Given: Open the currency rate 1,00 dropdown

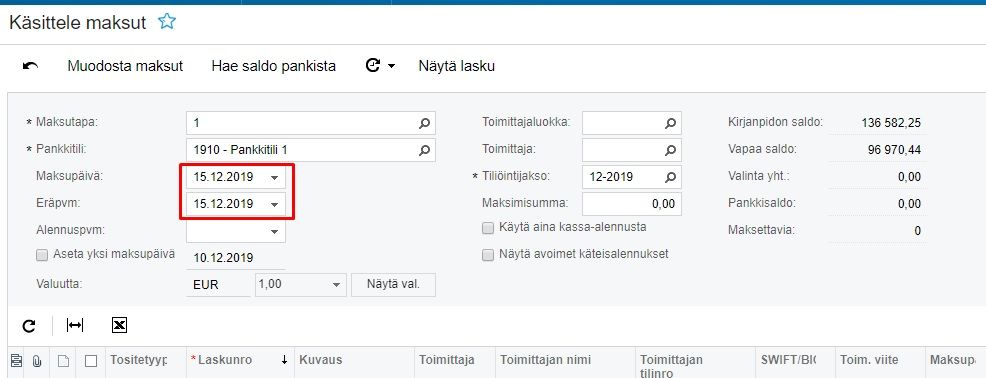Looking at the screenshot, I should pyautogui.click(x=336, y=284).
